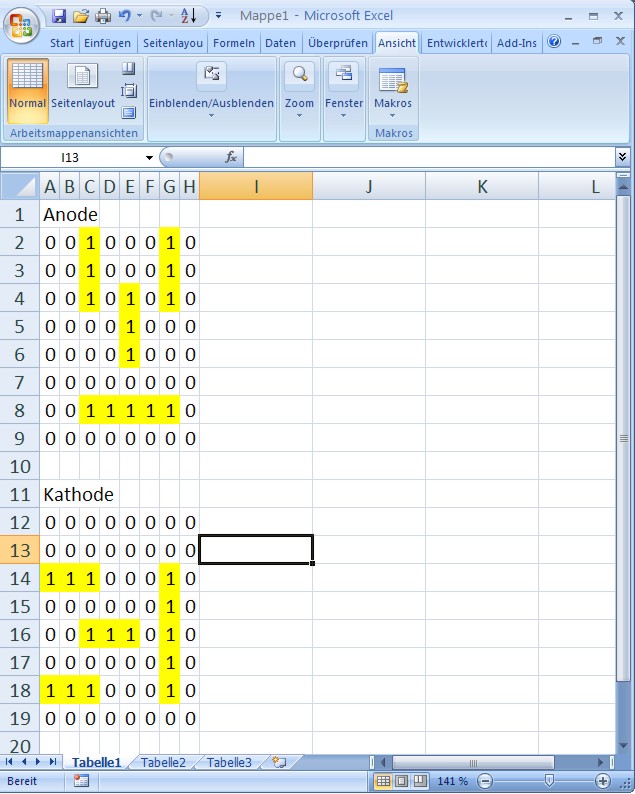The height and width of the screenshot is (794, 635).
Task: Click the insert function fx icon
Action: [230, 157]
